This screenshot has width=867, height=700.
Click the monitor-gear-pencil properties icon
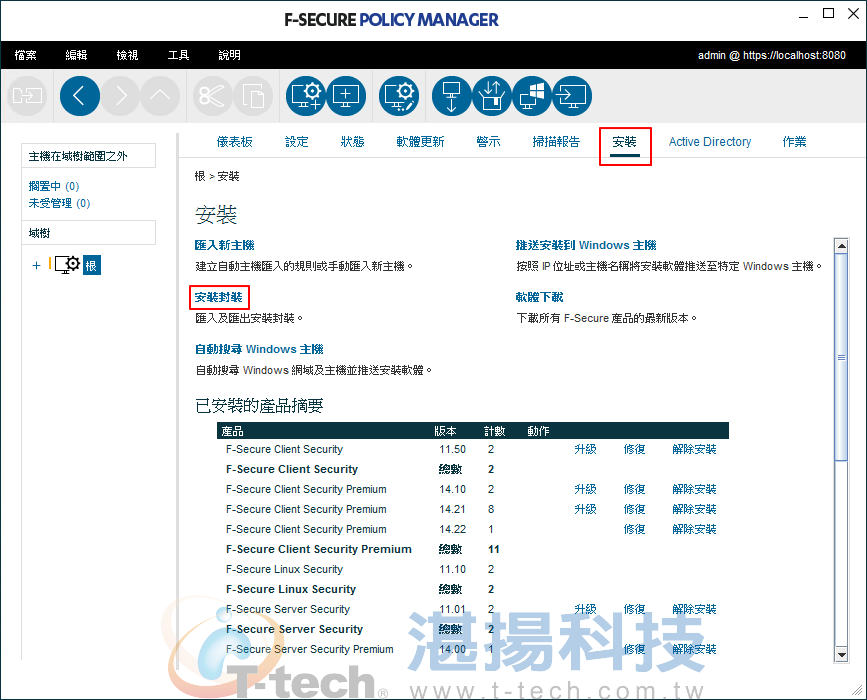399,96
